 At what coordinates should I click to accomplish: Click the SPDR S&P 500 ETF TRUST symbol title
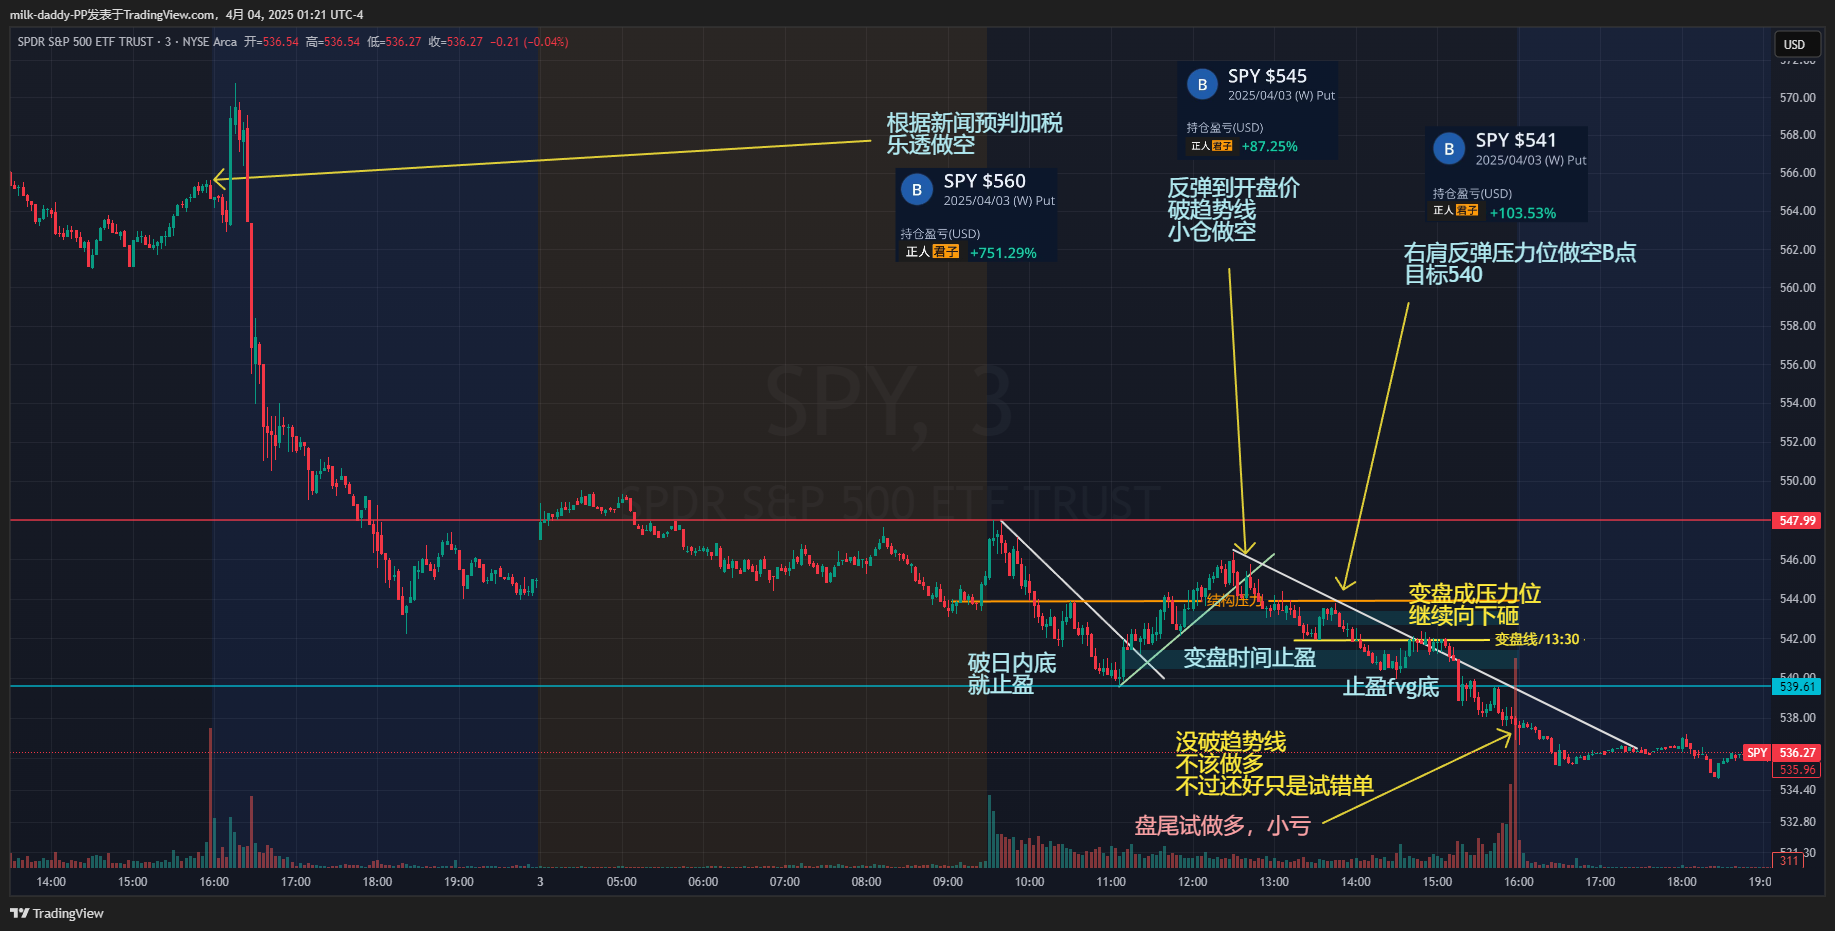click(x=85, y=42)
